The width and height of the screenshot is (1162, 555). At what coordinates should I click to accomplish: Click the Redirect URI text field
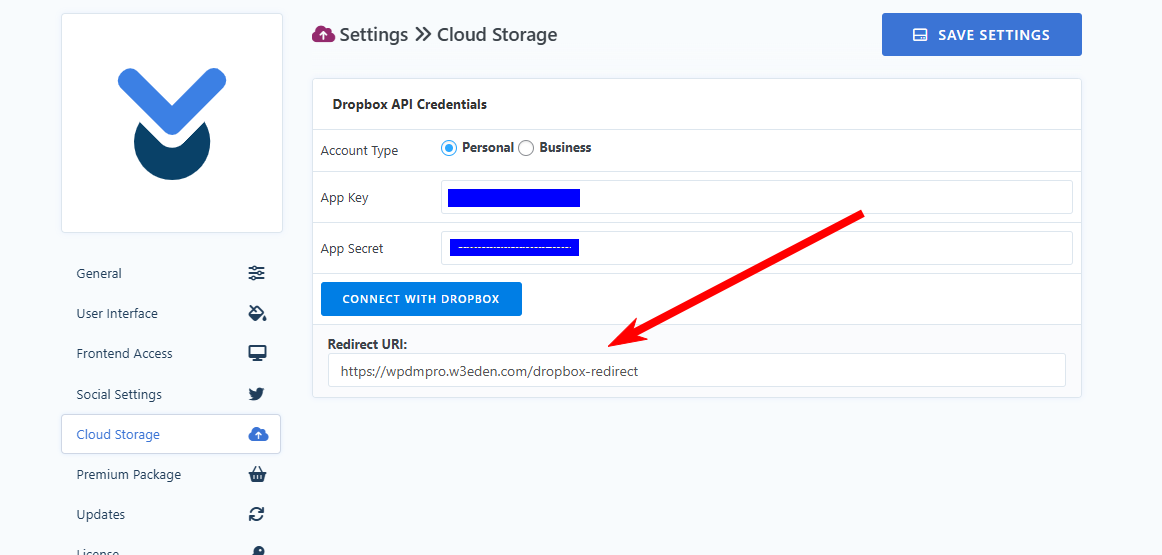(697, 370)
